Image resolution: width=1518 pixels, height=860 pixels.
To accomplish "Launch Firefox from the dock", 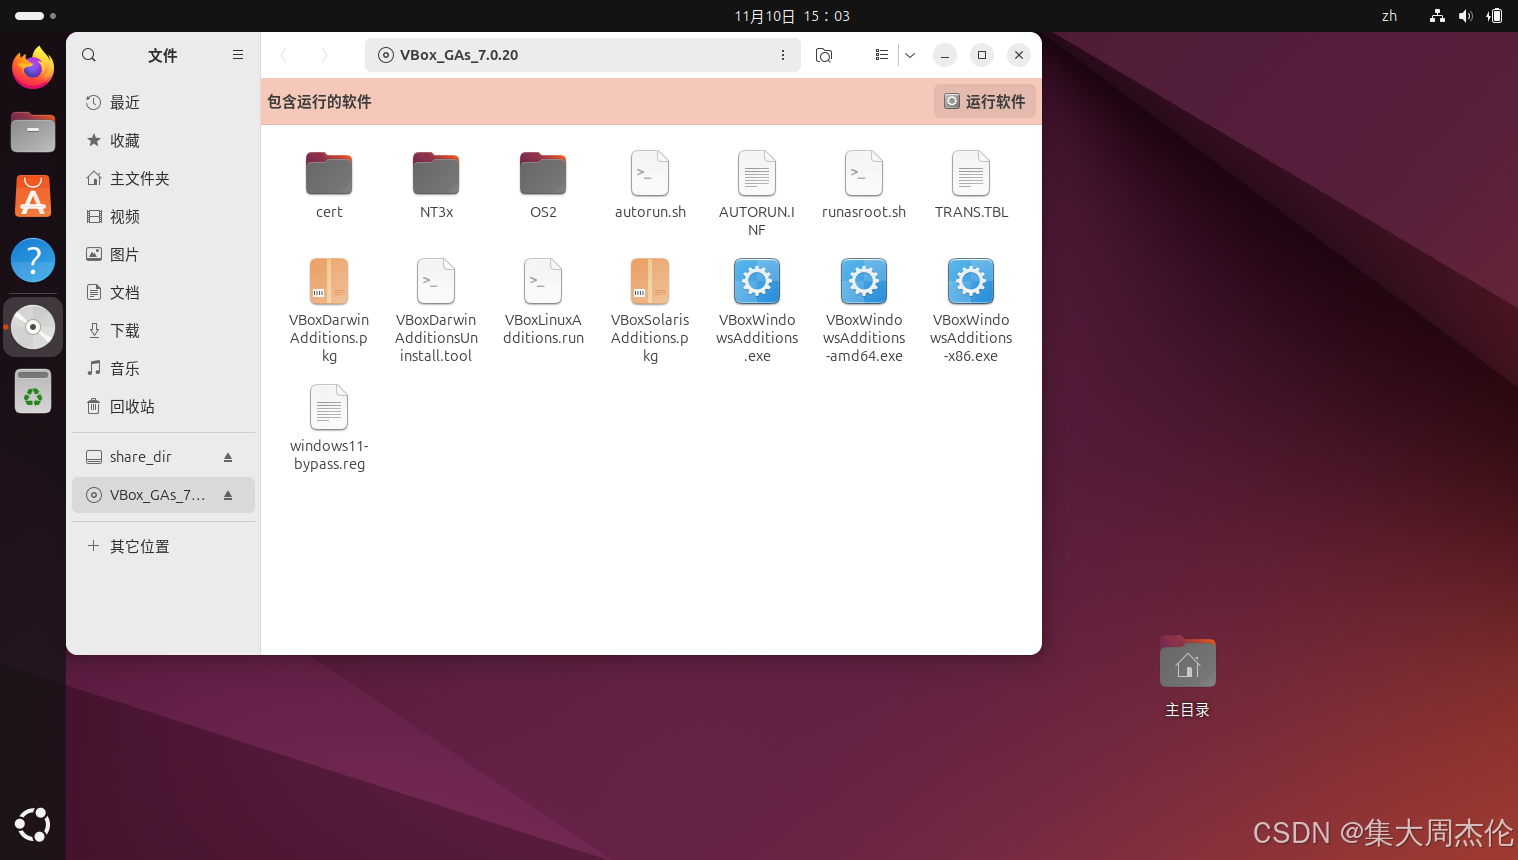I will click(x=33, y=68).
